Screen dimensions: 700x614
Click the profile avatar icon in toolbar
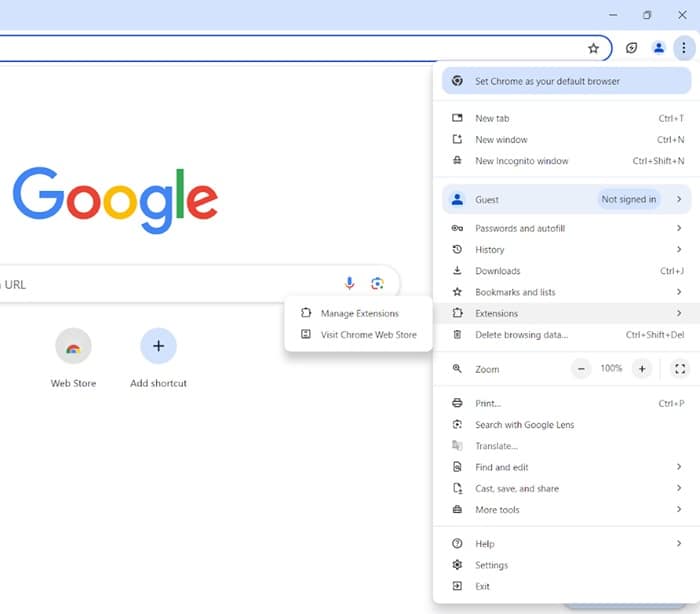tap(658, 48)
